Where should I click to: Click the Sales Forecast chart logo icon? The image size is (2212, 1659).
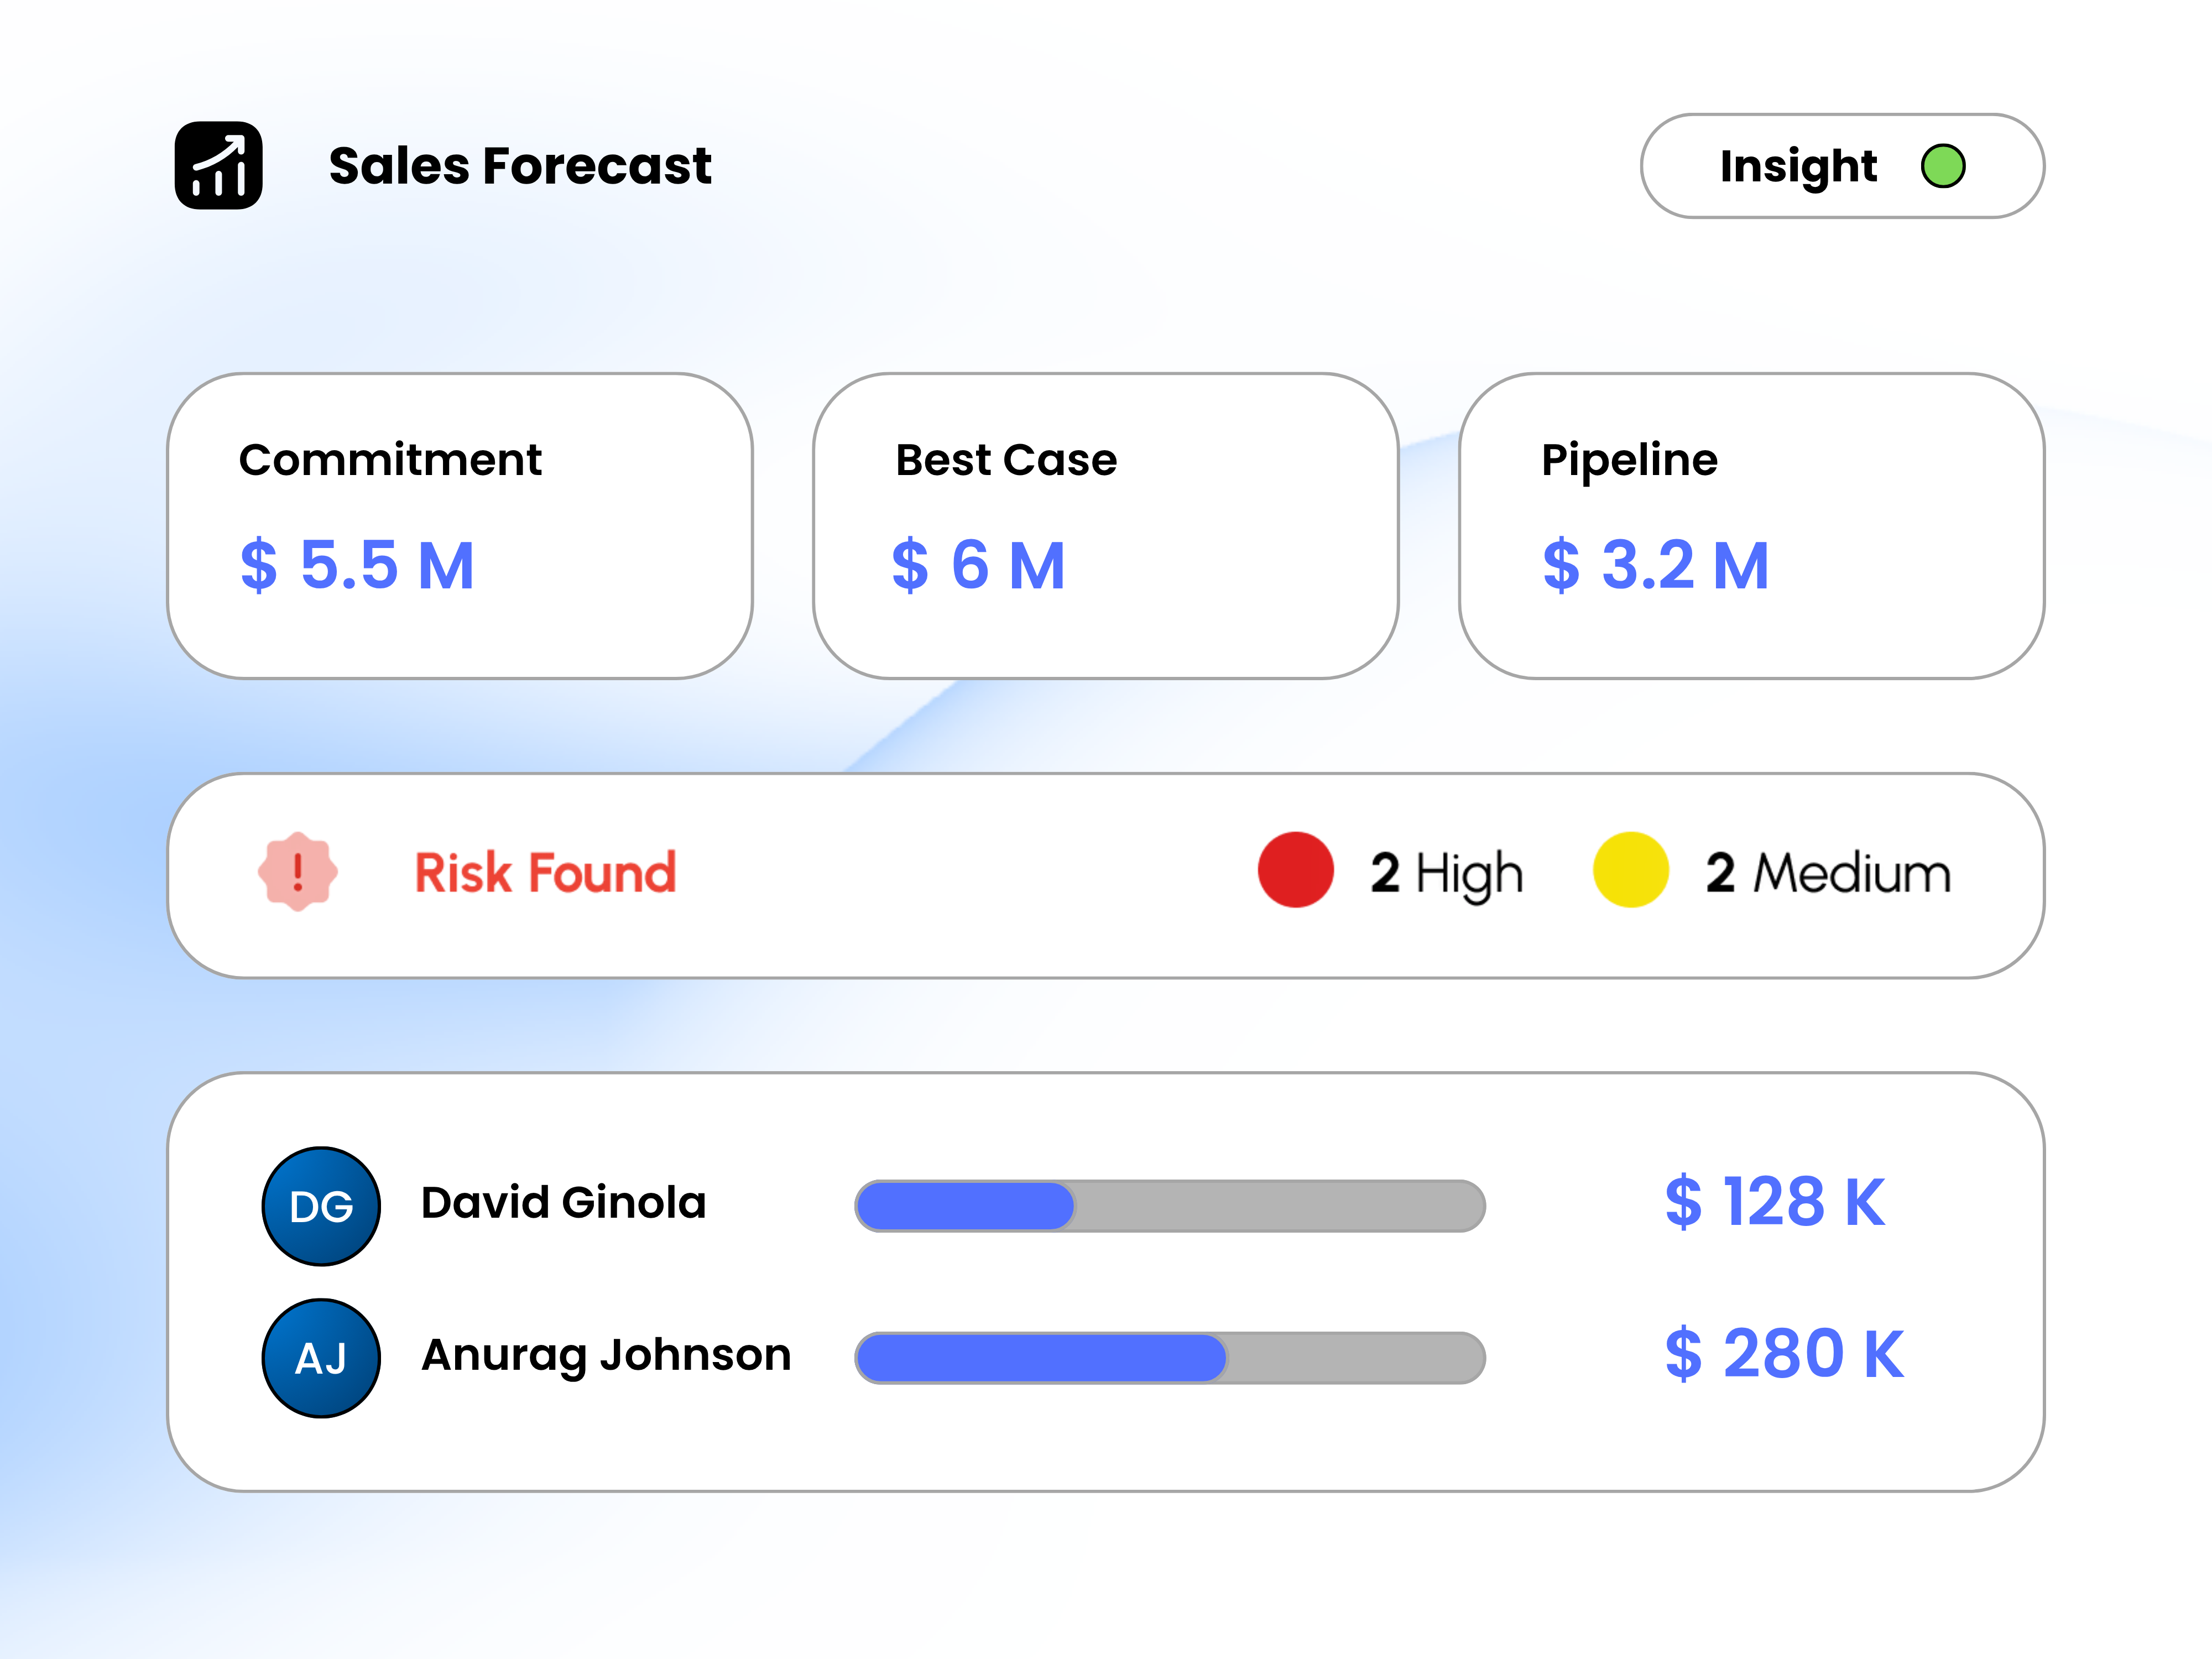218,166
